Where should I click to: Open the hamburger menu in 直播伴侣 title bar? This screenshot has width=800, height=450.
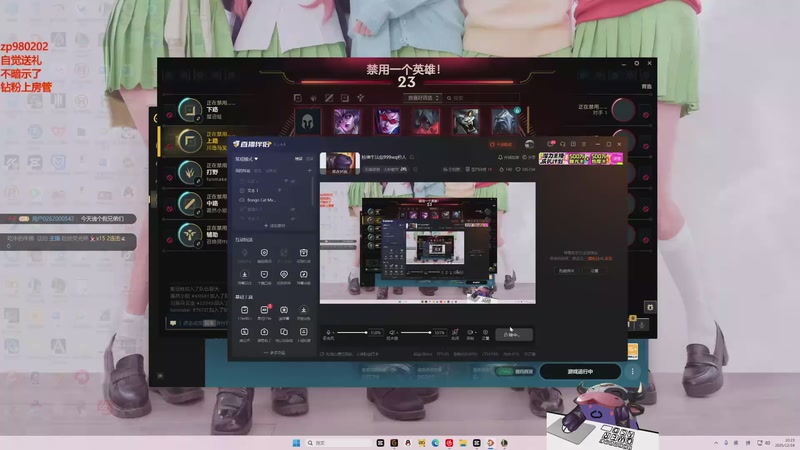[x=584, y=144]
